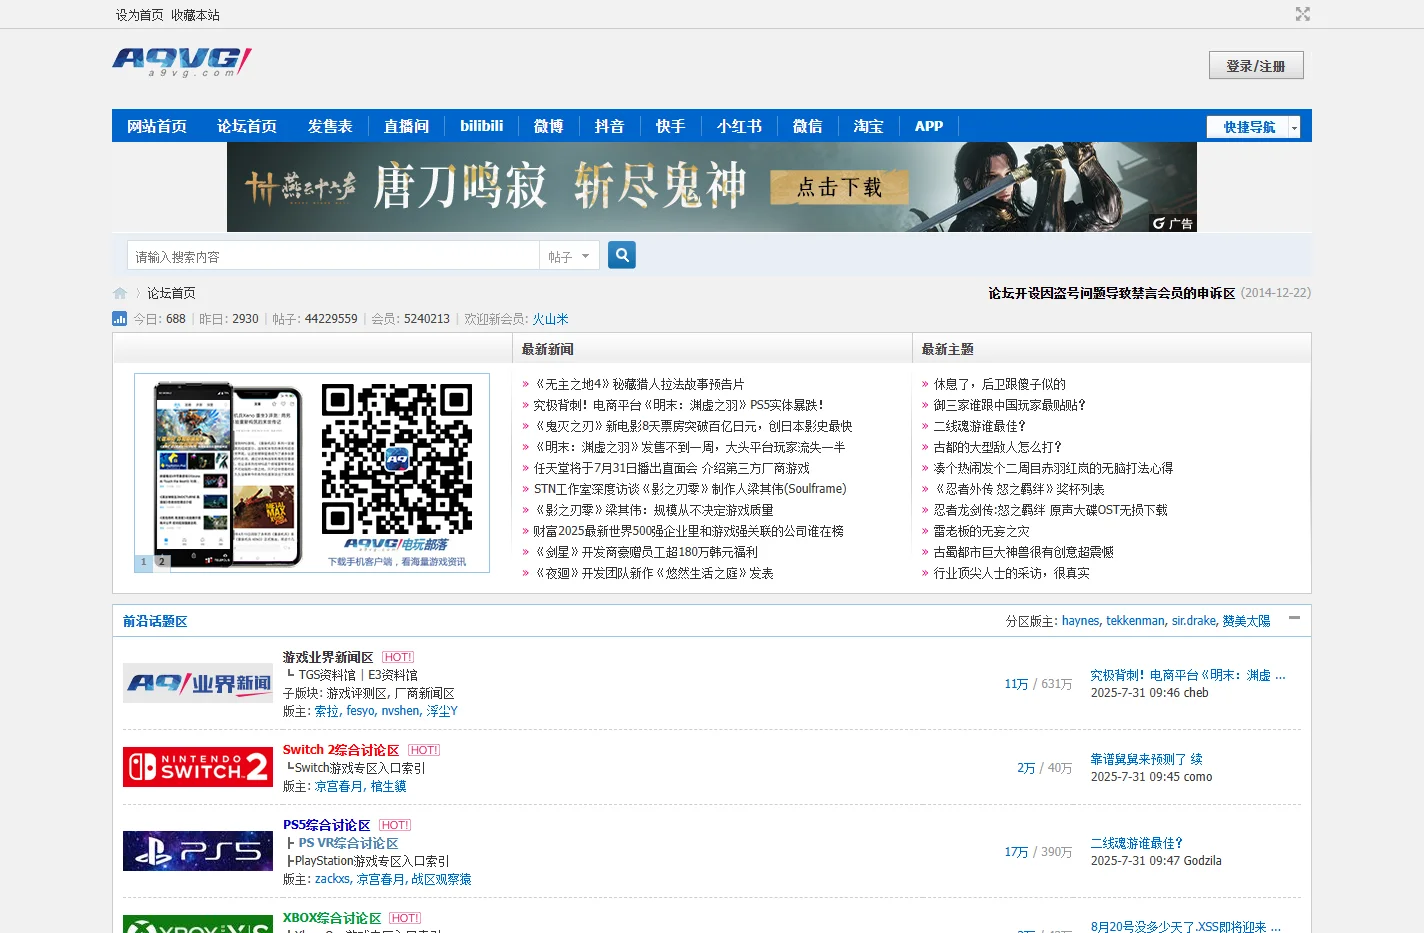Open the 申诉区 announcement link
The image size is (1424, 933).
(1111, 293)
